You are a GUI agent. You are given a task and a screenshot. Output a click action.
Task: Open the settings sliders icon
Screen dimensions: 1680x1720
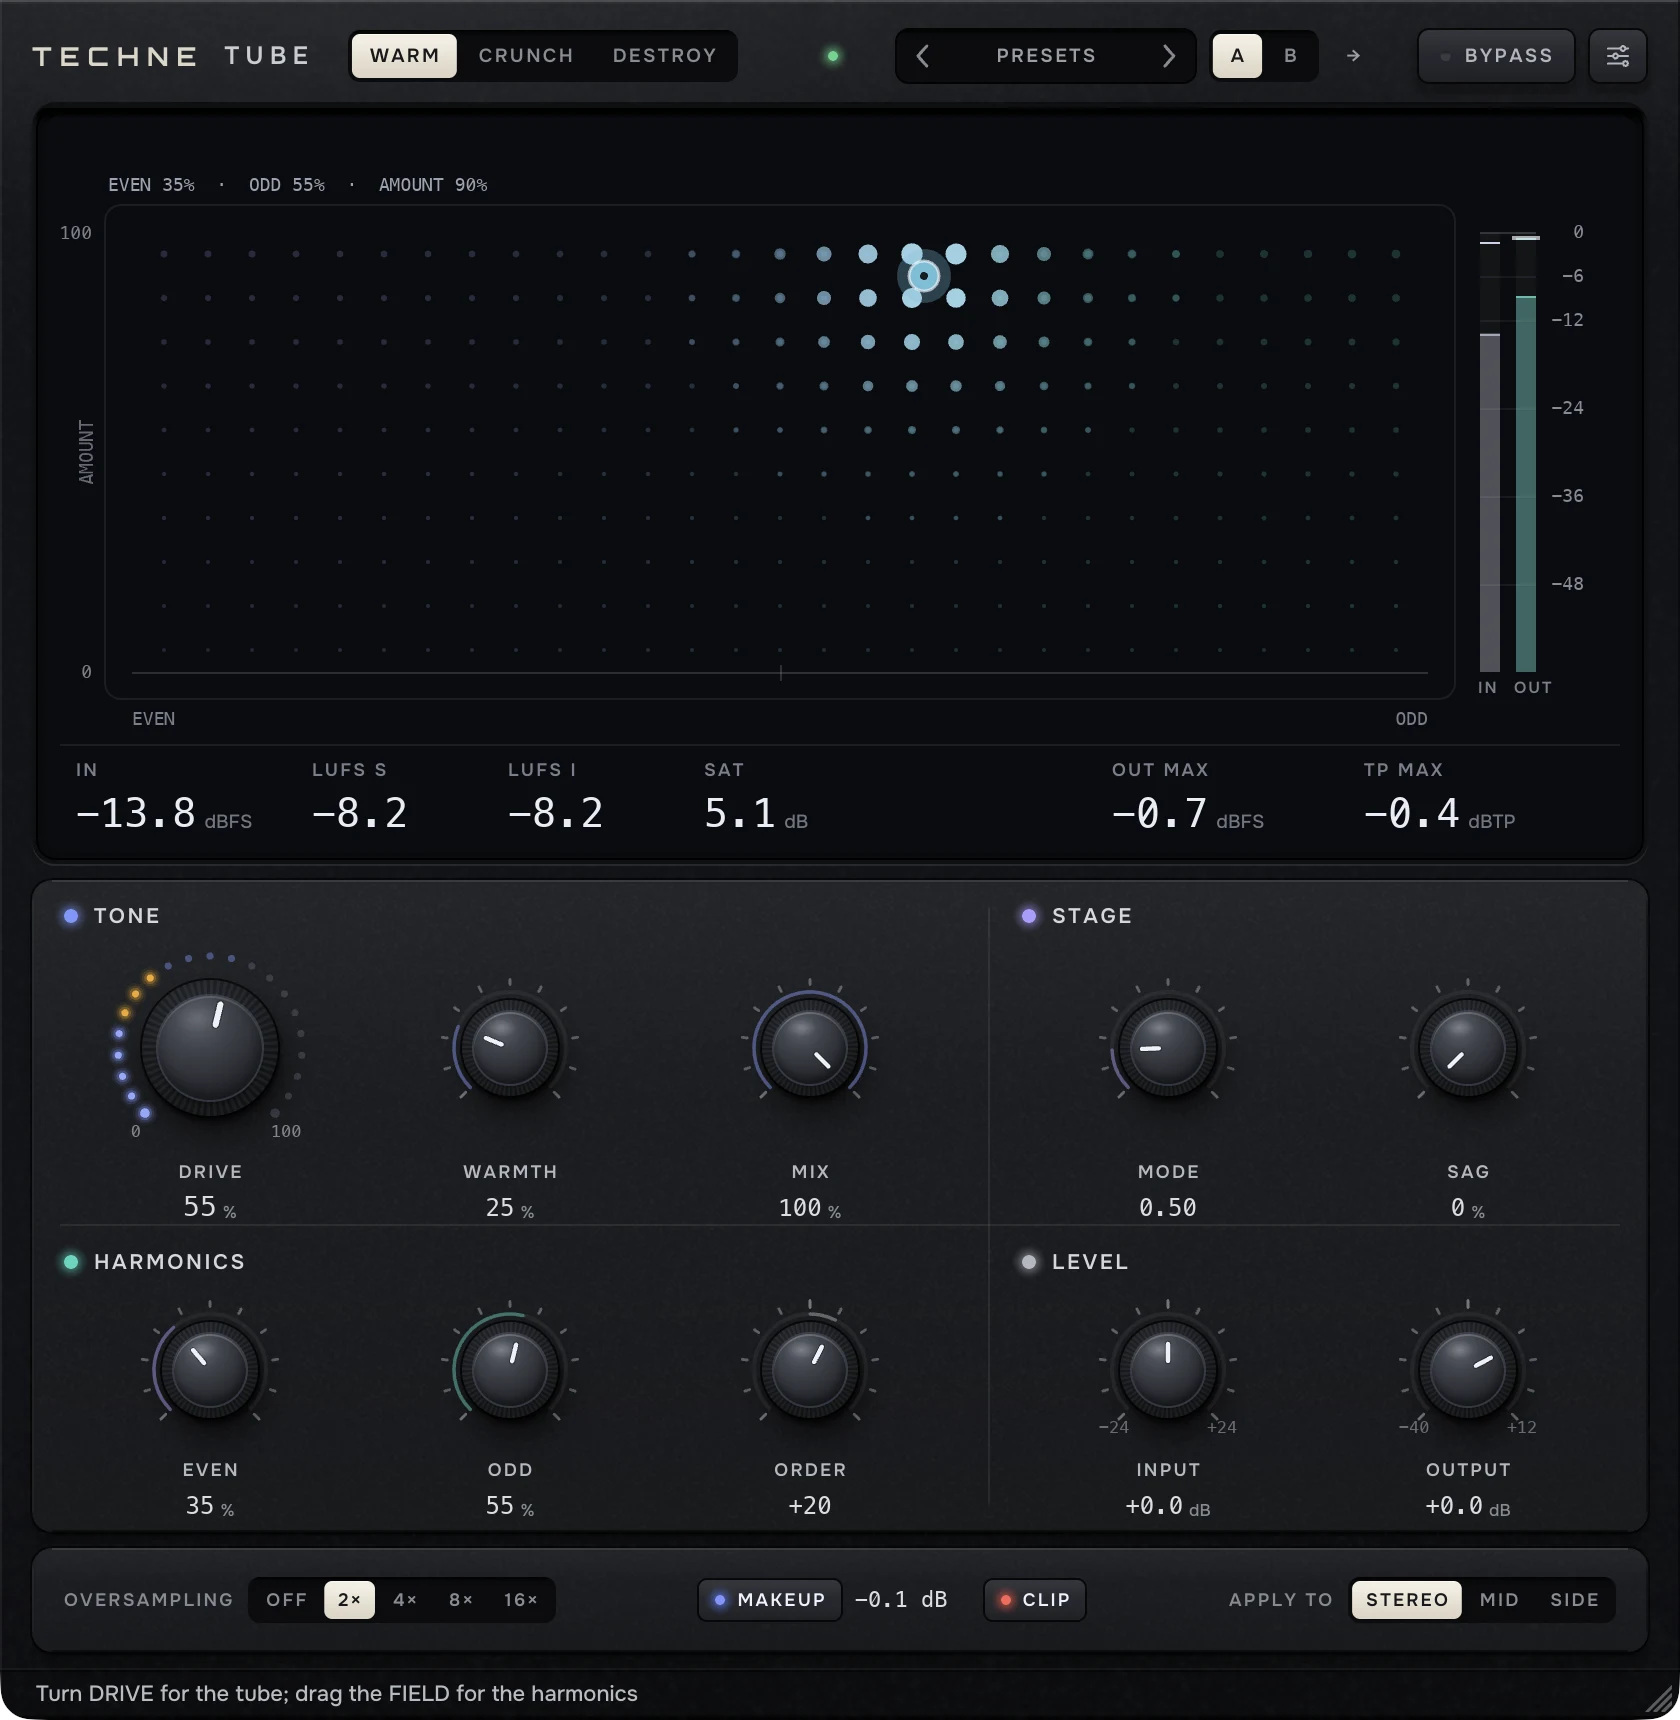[x=1617, y=56]
